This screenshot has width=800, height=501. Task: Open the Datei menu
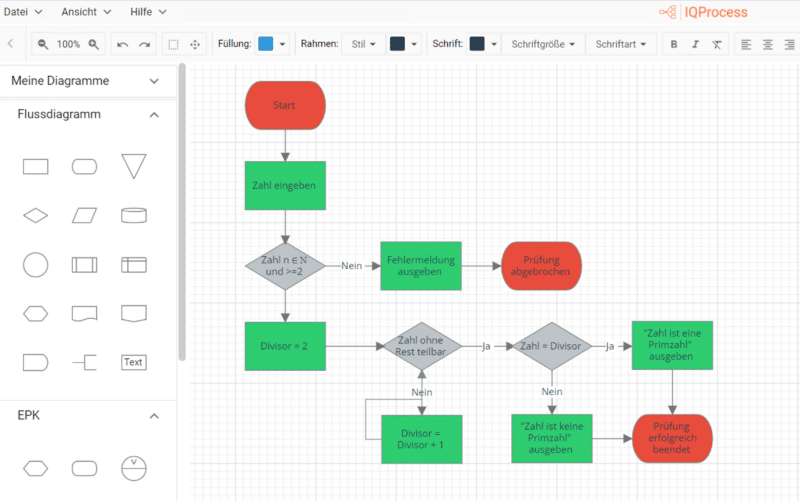coord(24,12)
